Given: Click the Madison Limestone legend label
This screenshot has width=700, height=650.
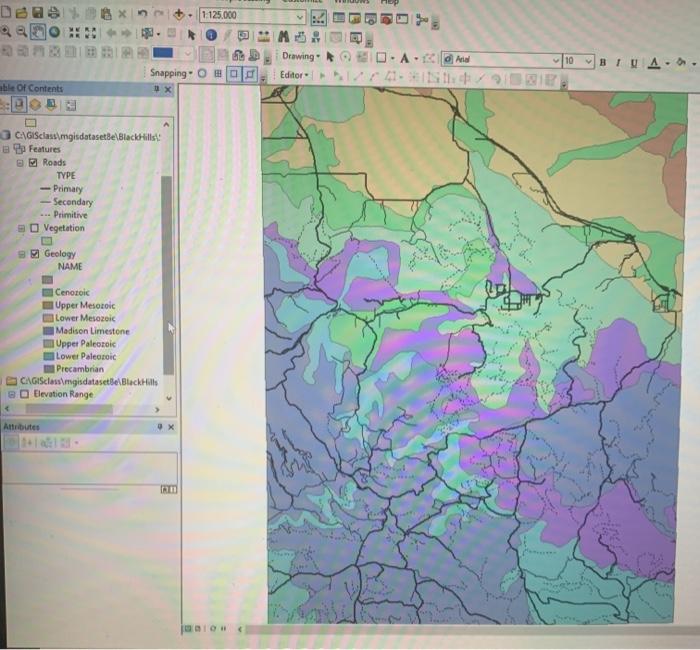Looking at the screenshot, I should (92, 331).
